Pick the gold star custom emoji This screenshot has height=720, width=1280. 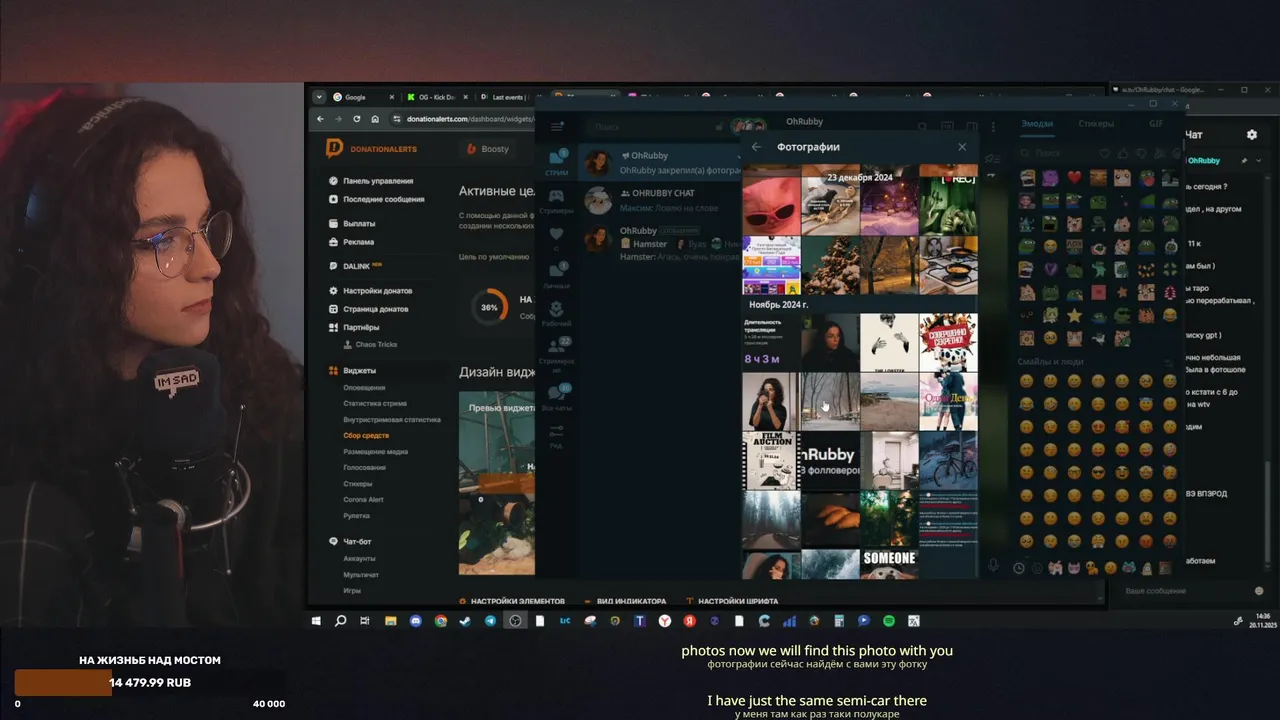click(x=1075, y=315)
